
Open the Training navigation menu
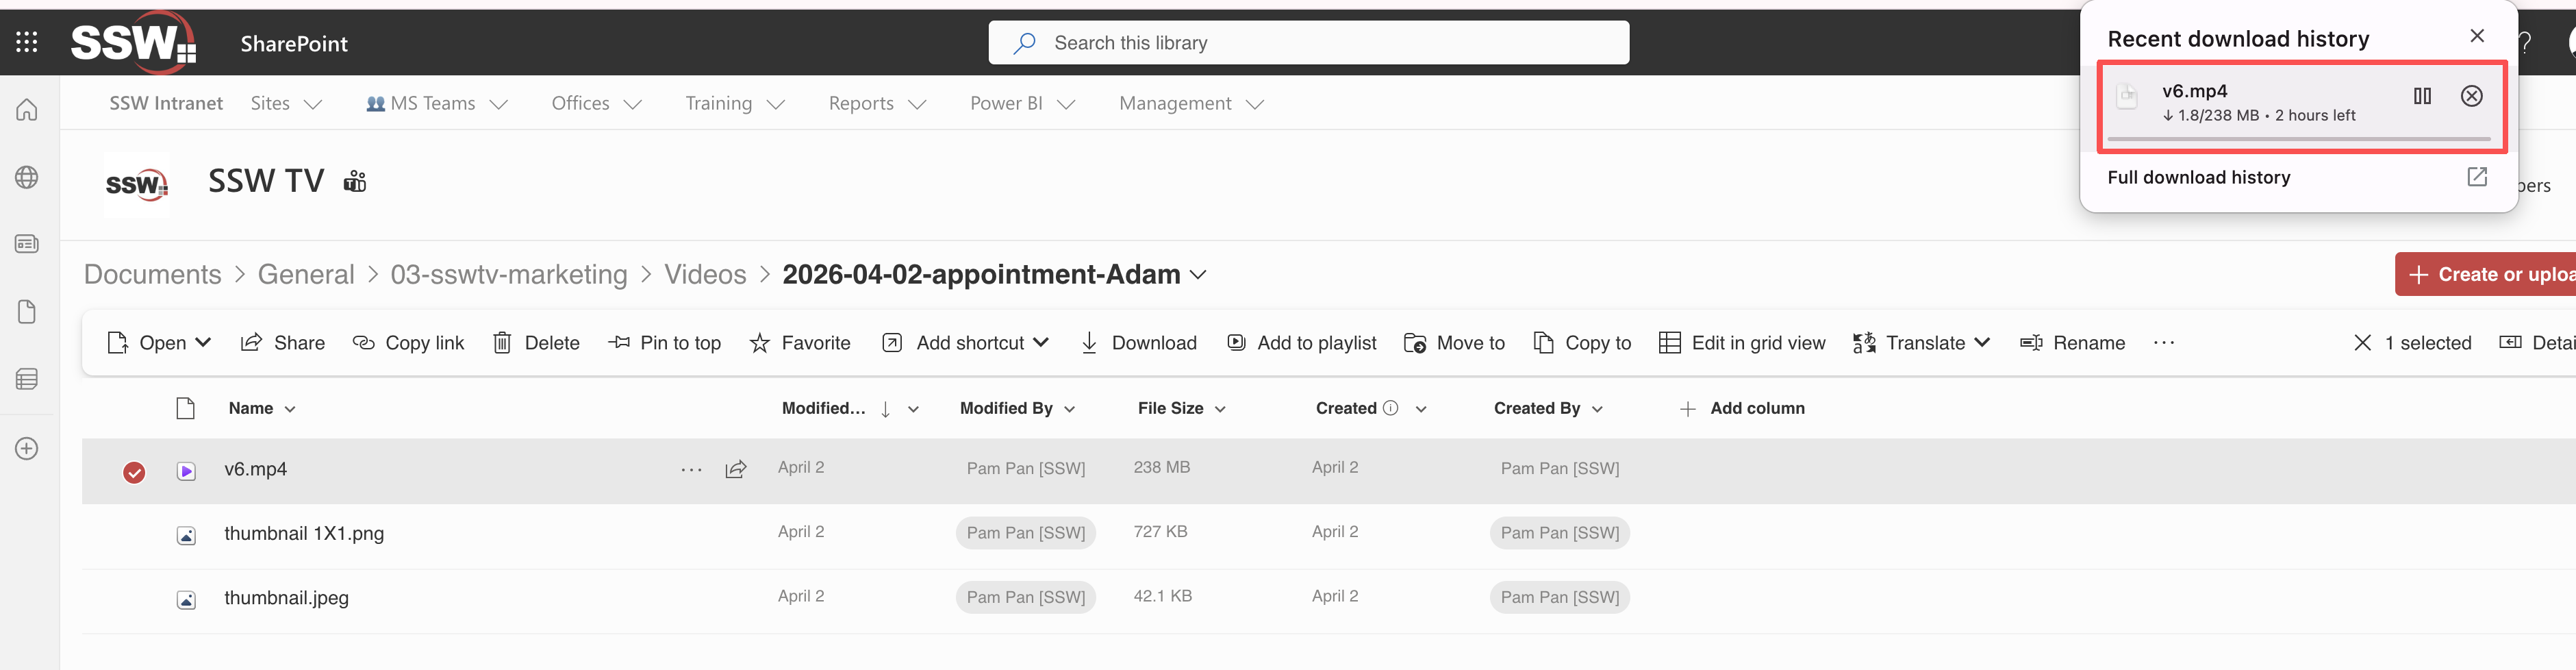(734, 104)
